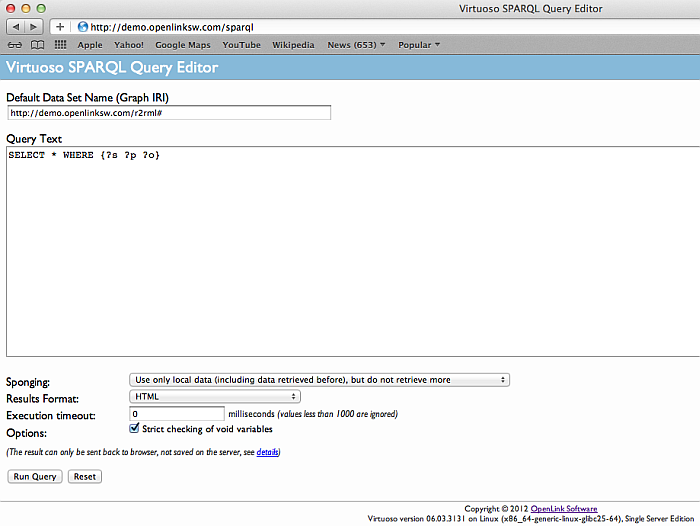Click the Reset button
This screenshot has height=526, width=700.
click(85, 476)
